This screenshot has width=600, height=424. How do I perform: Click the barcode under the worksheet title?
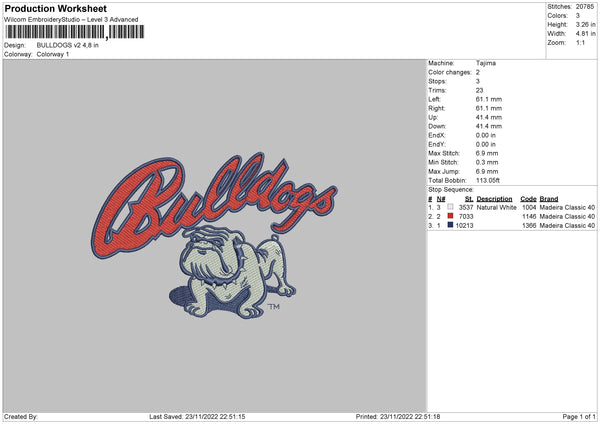75,32
